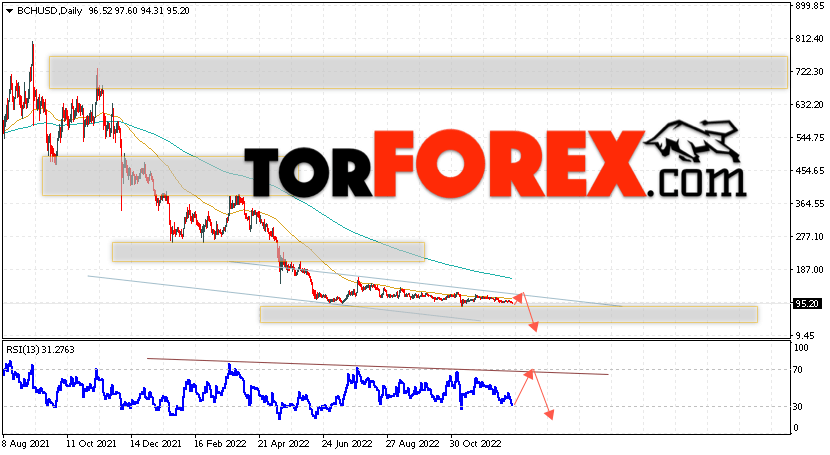Viewport: 830px width, 455px height.
Task: Click the 364.55 price axis label
Action: 809,204
